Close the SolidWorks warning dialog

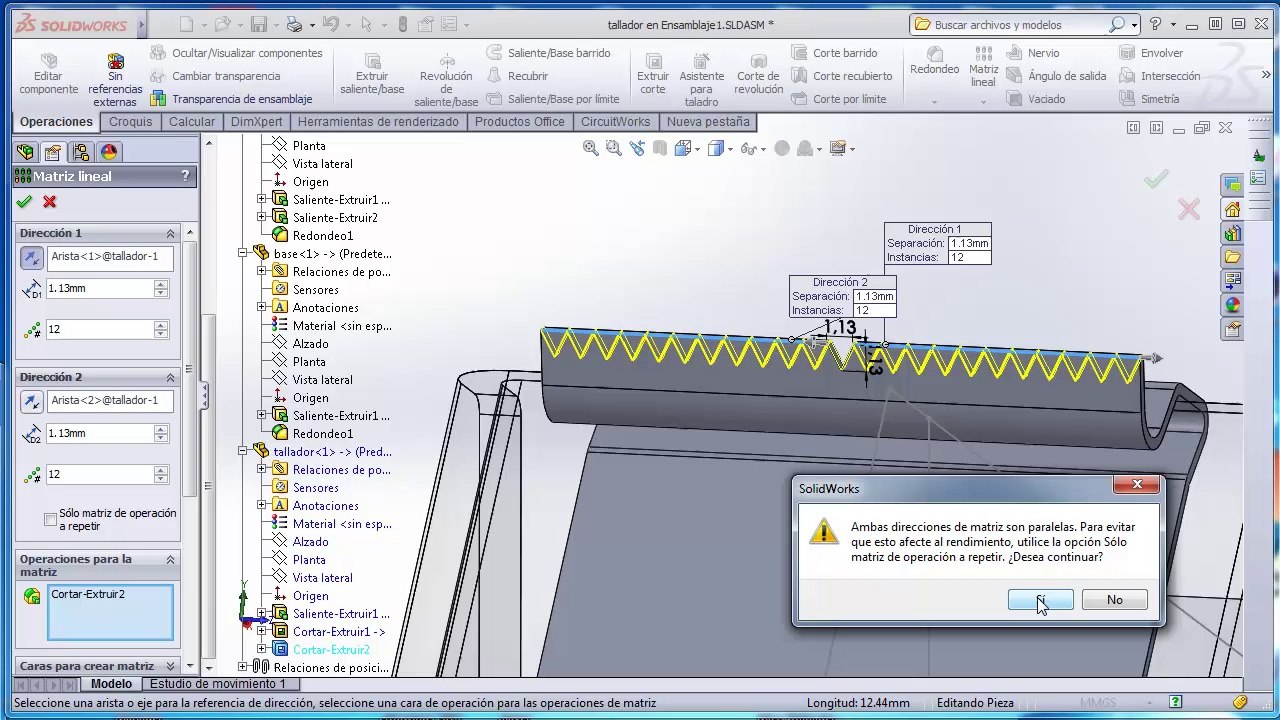coord(1137,485)
